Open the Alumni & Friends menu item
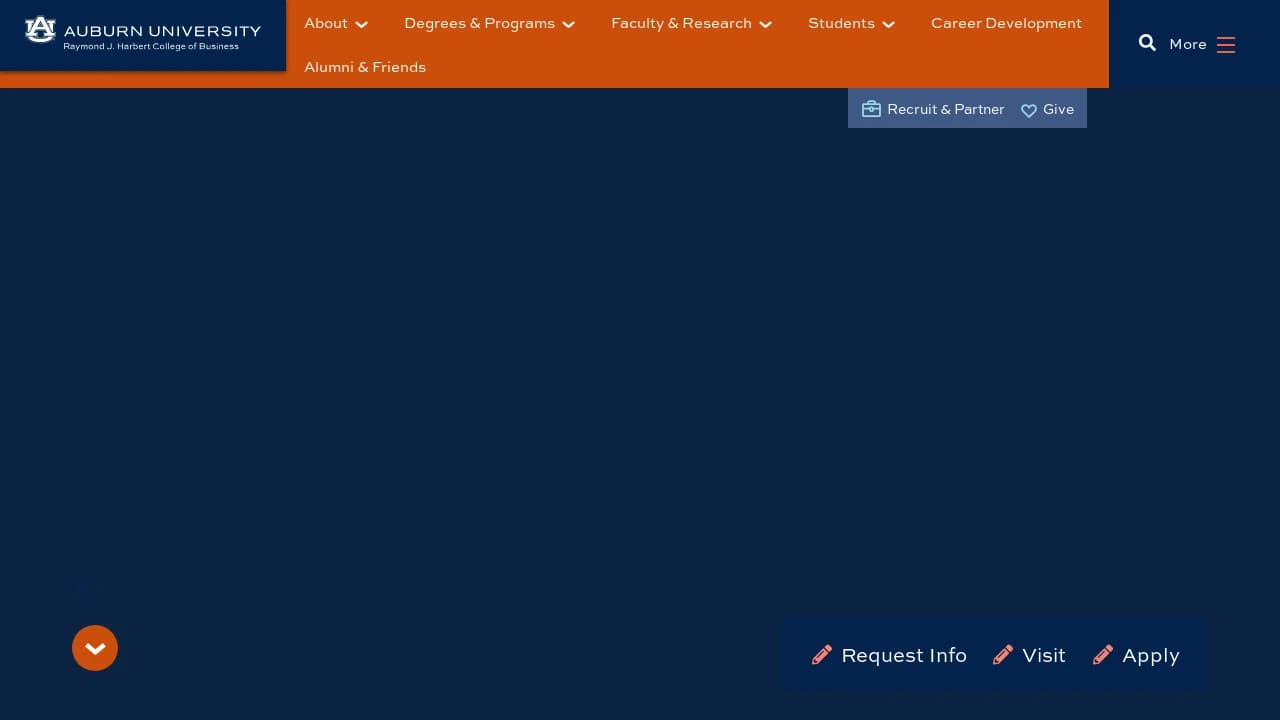 pos(365,67)
